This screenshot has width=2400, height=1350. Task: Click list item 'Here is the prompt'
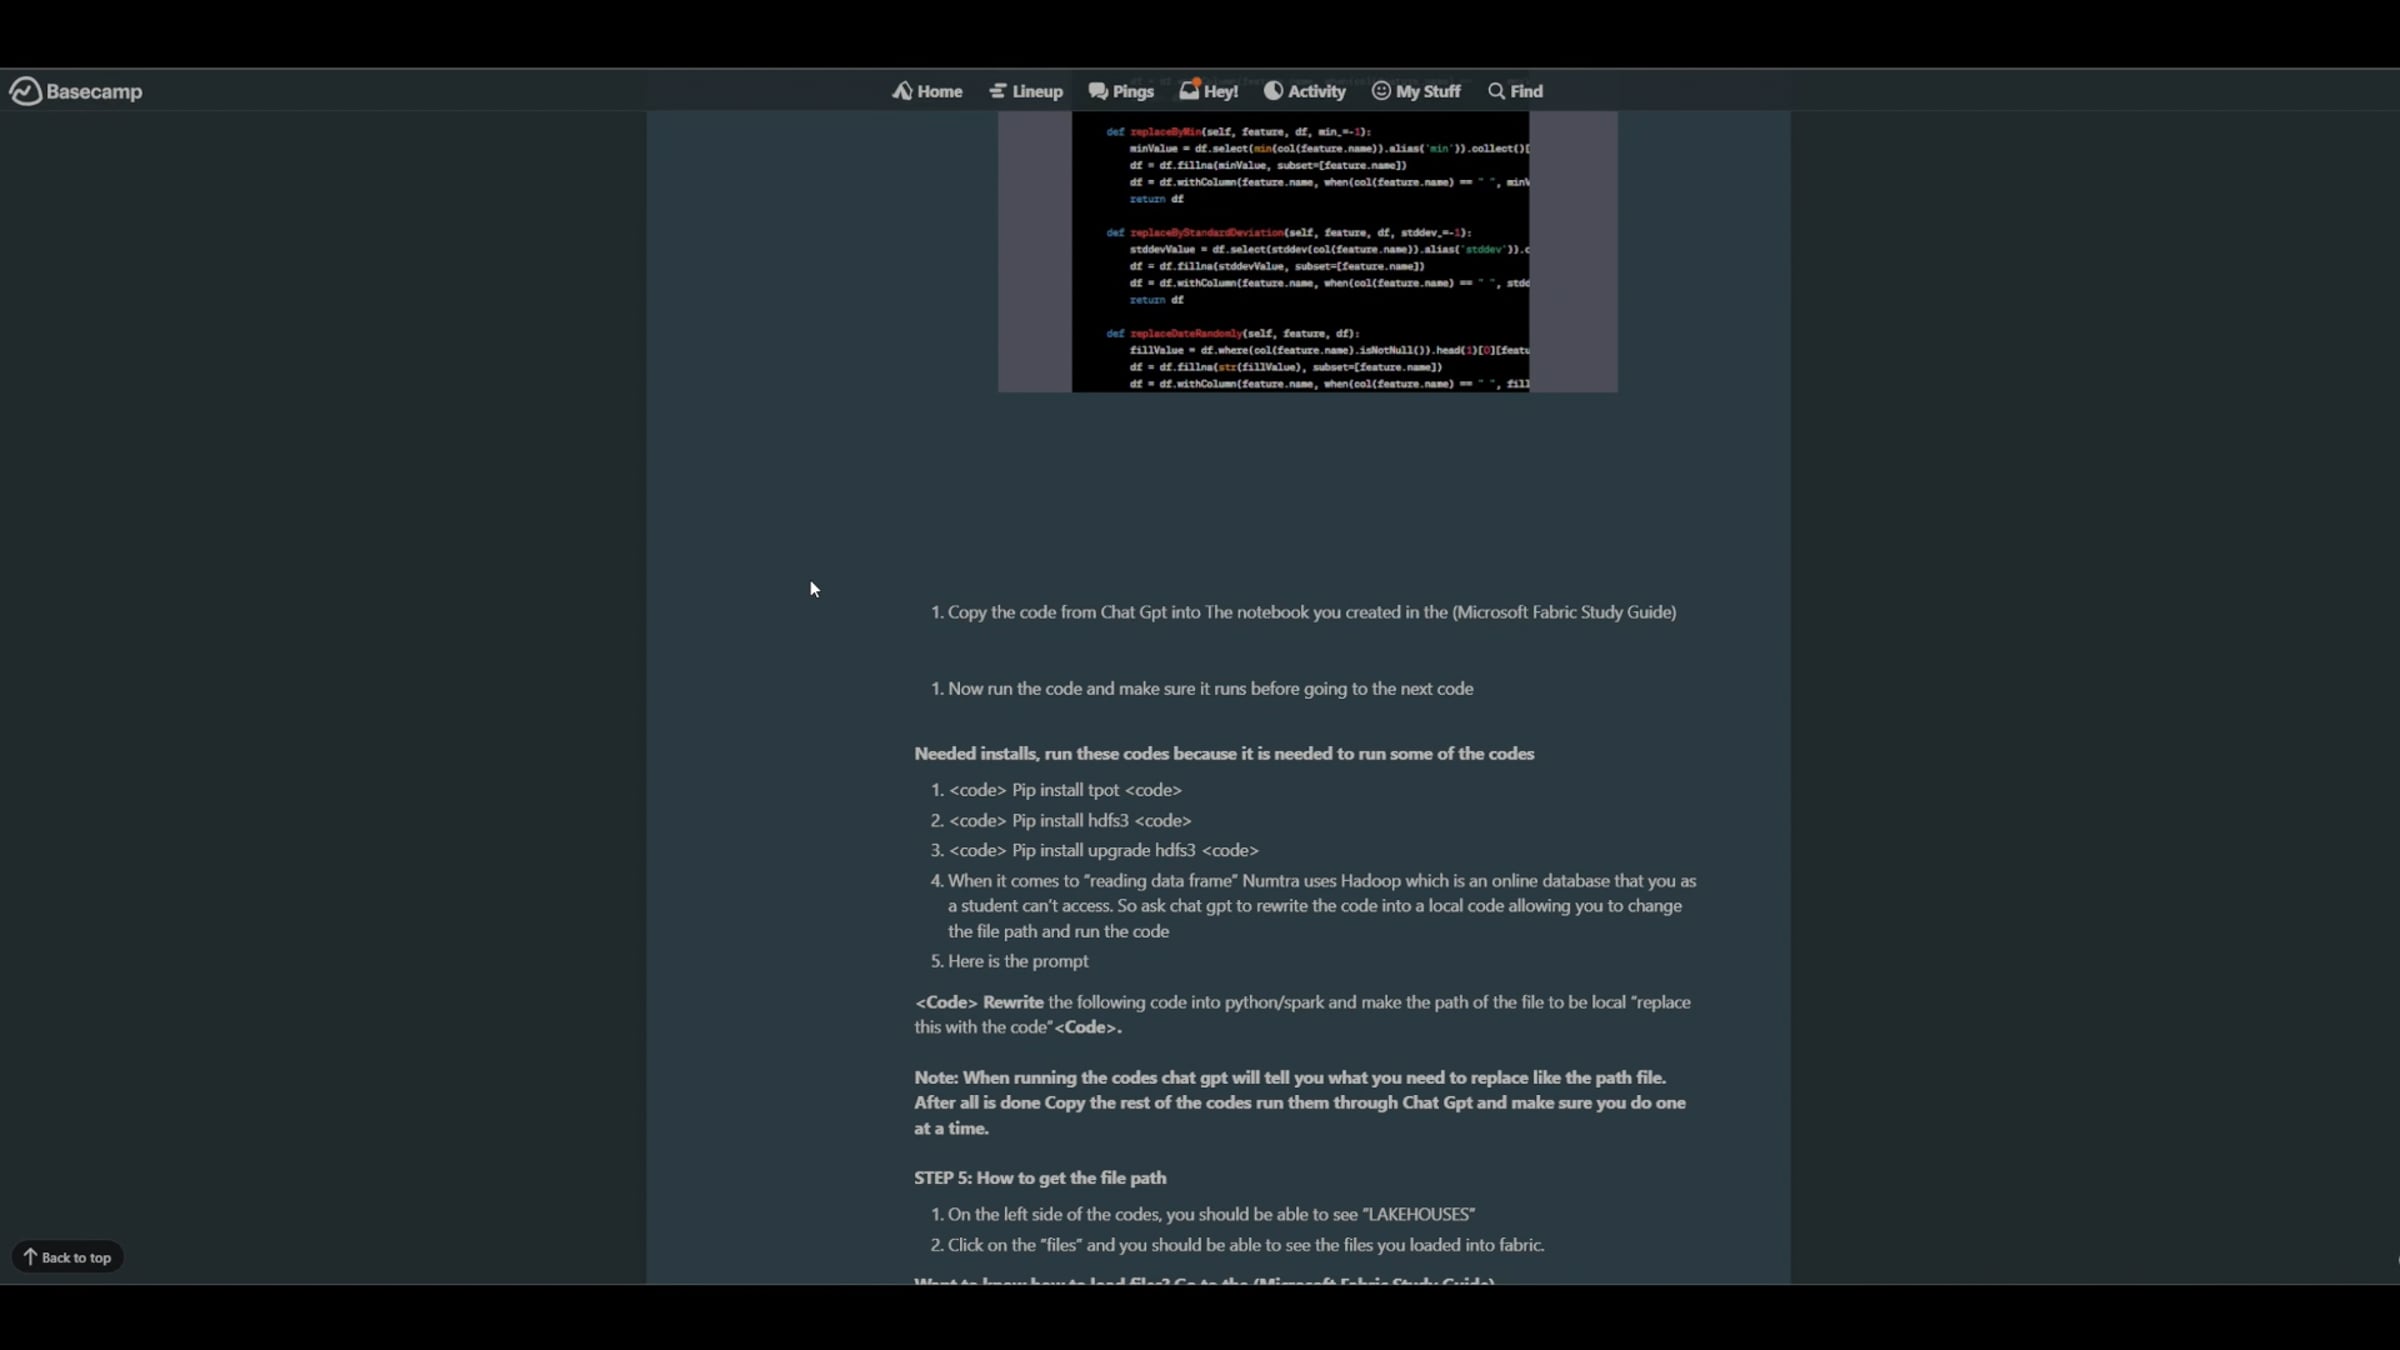(1018, 961)
